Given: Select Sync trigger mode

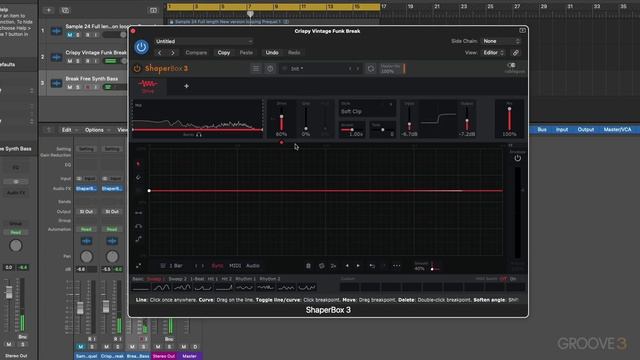Looking at the screenshot, I should click(x=217, y=266).
